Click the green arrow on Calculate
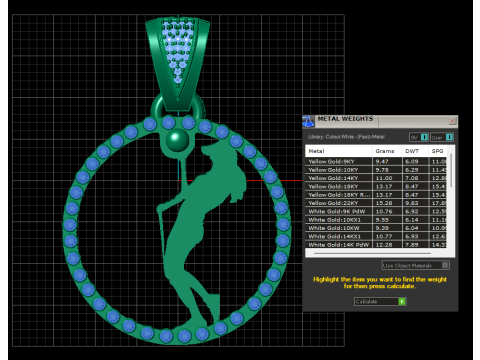The width and height of the screenshot is (480, 360). (x=402, y=301)
